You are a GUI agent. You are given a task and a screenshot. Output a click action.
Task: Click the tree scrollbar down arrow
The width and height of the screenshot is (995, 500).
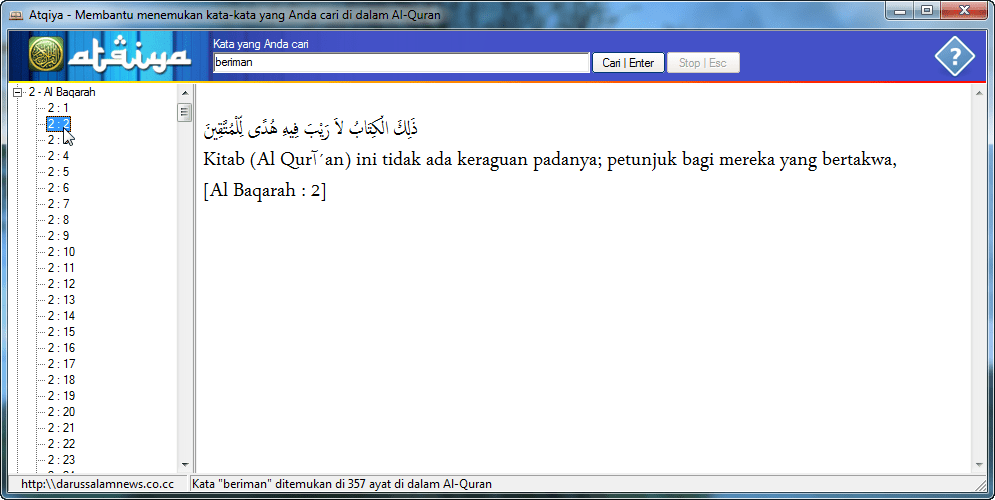tap(184, 464)
